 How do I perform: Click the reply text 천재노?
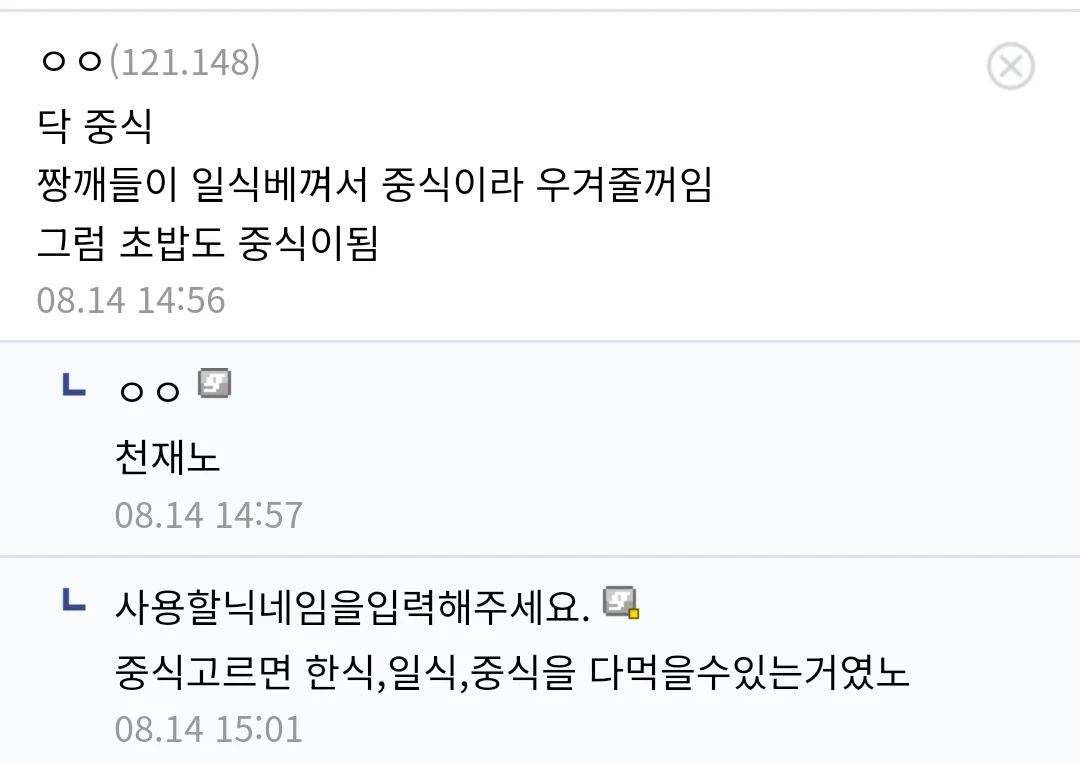[x=167, y=457]
